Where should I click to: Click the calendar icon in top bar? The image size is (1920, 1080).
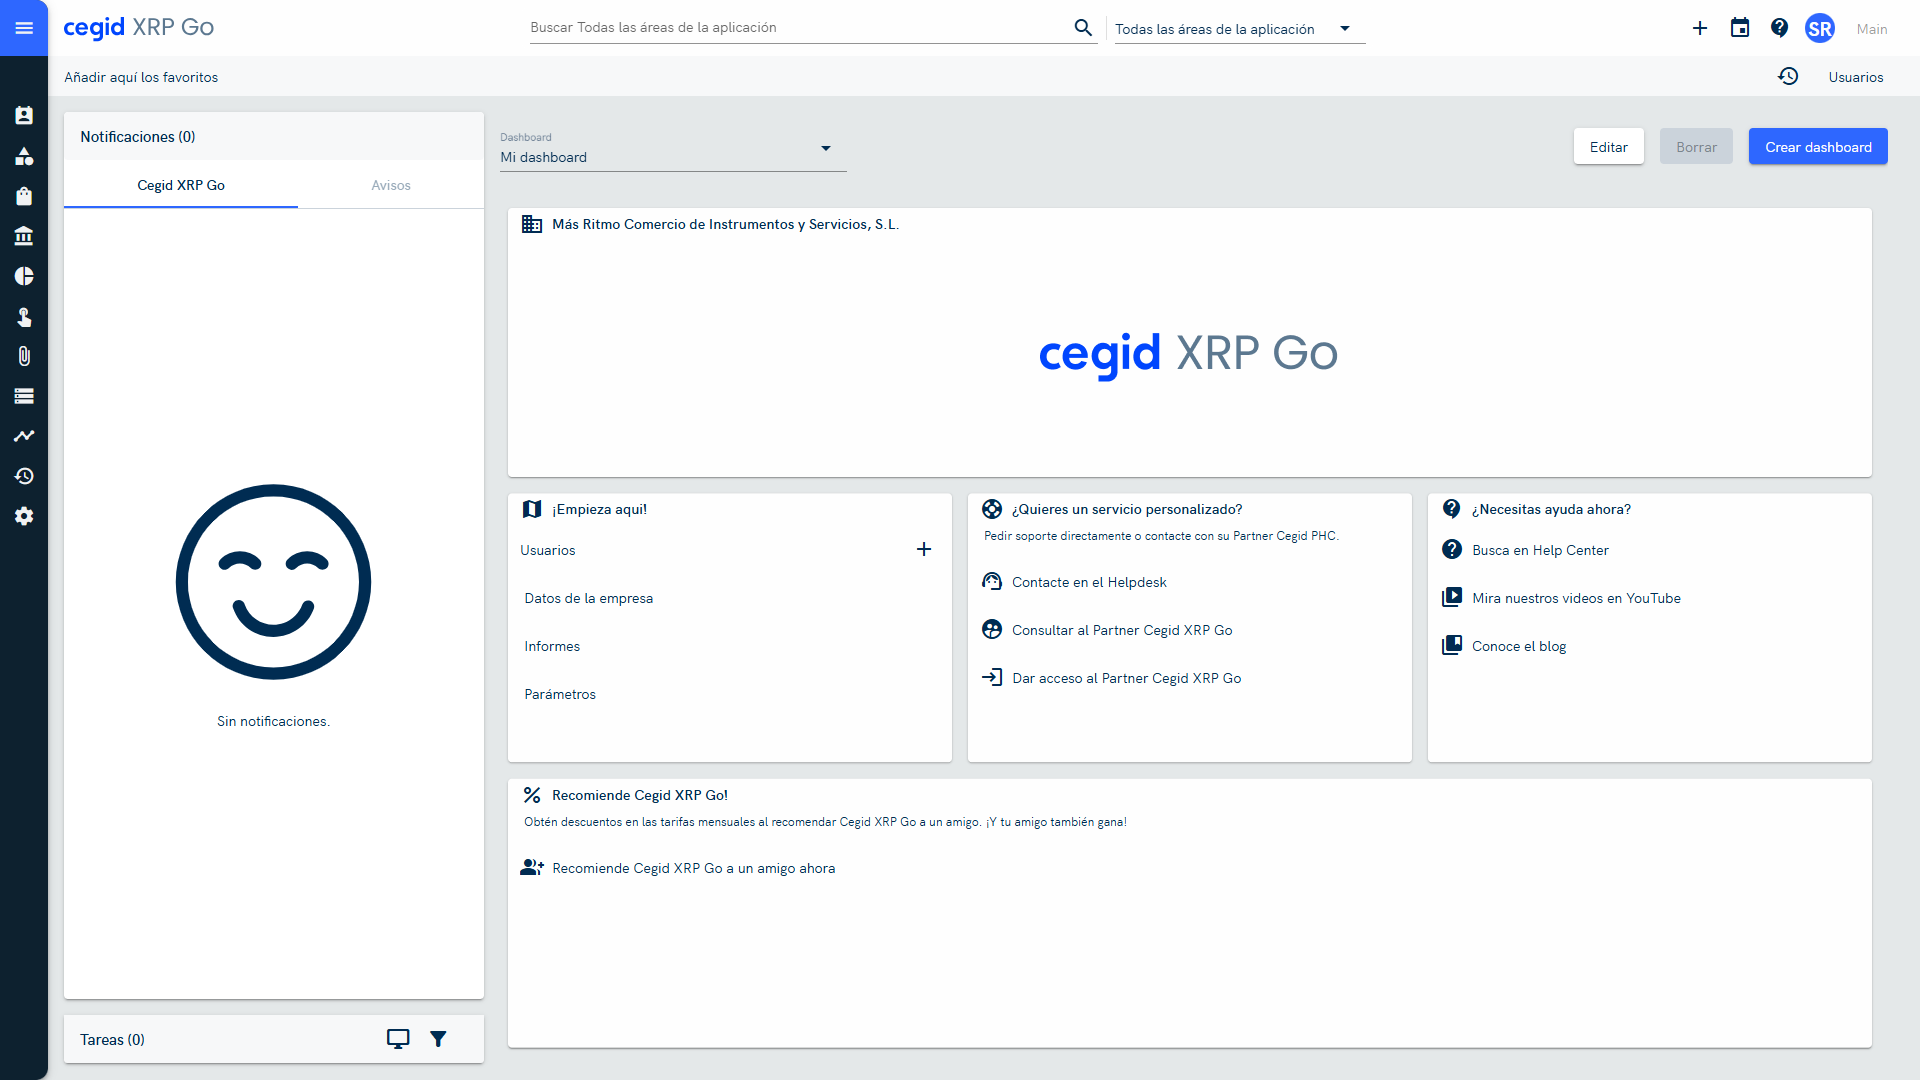click(1740, 28)
